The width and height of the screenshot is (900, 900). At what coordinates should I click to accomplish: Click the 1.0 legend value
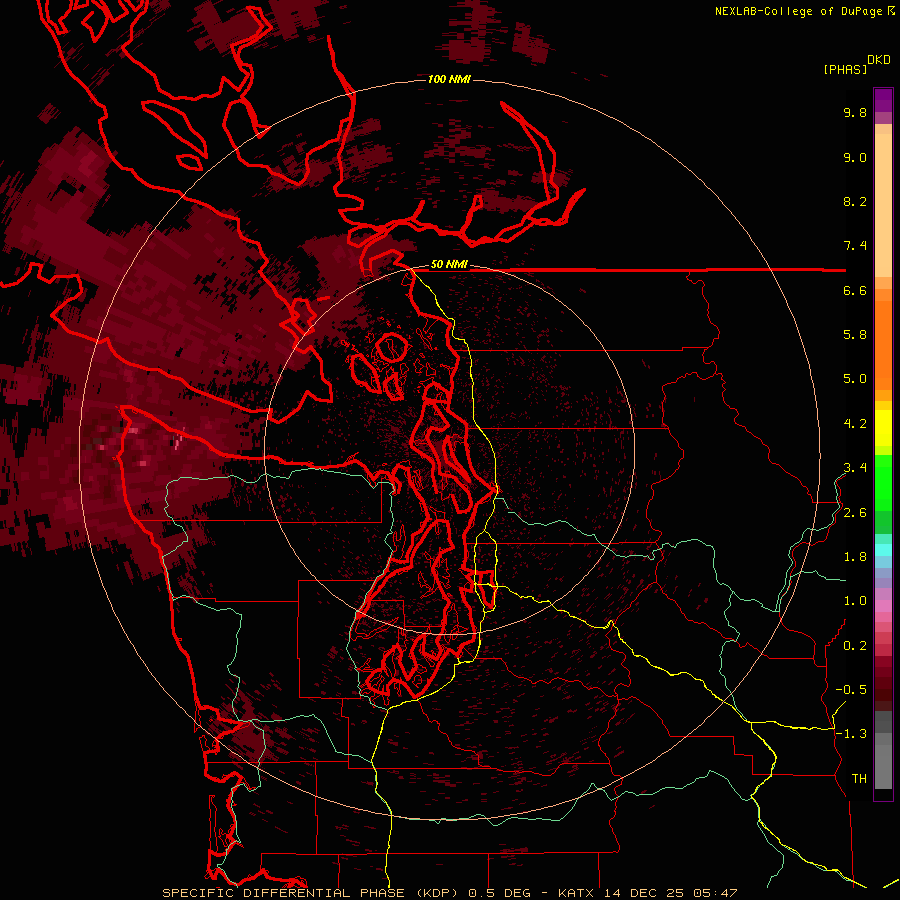[855, 601]
